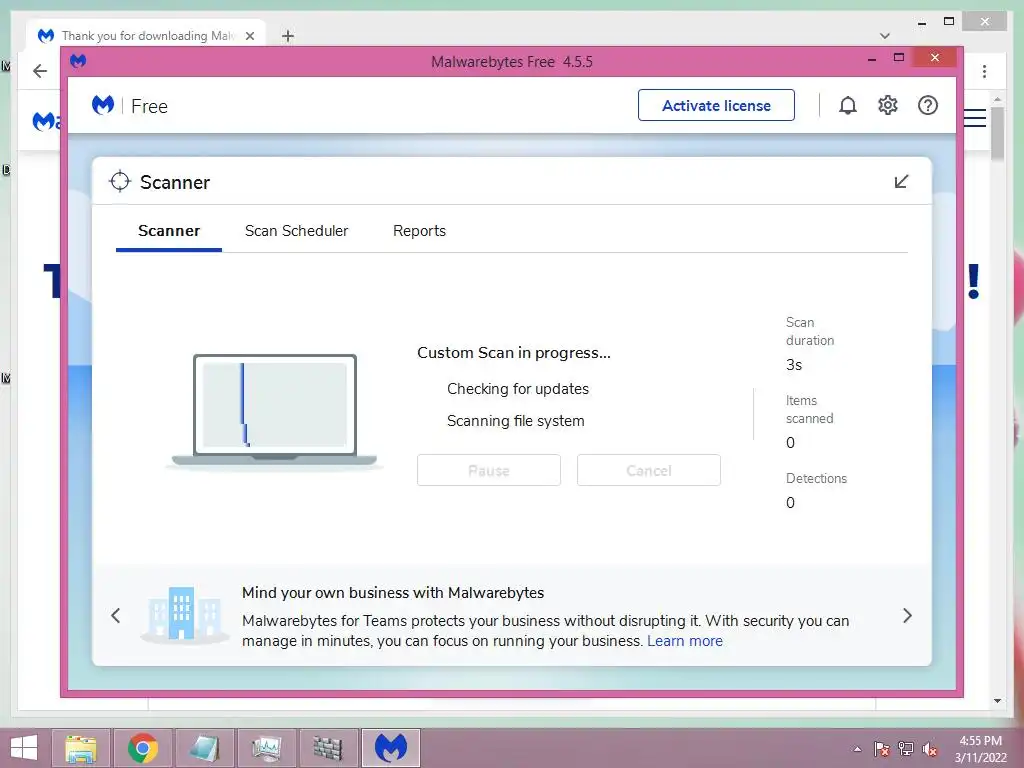Click the promo heading about Malwarebytes business

pyautogui.click(x=393, y=592)
